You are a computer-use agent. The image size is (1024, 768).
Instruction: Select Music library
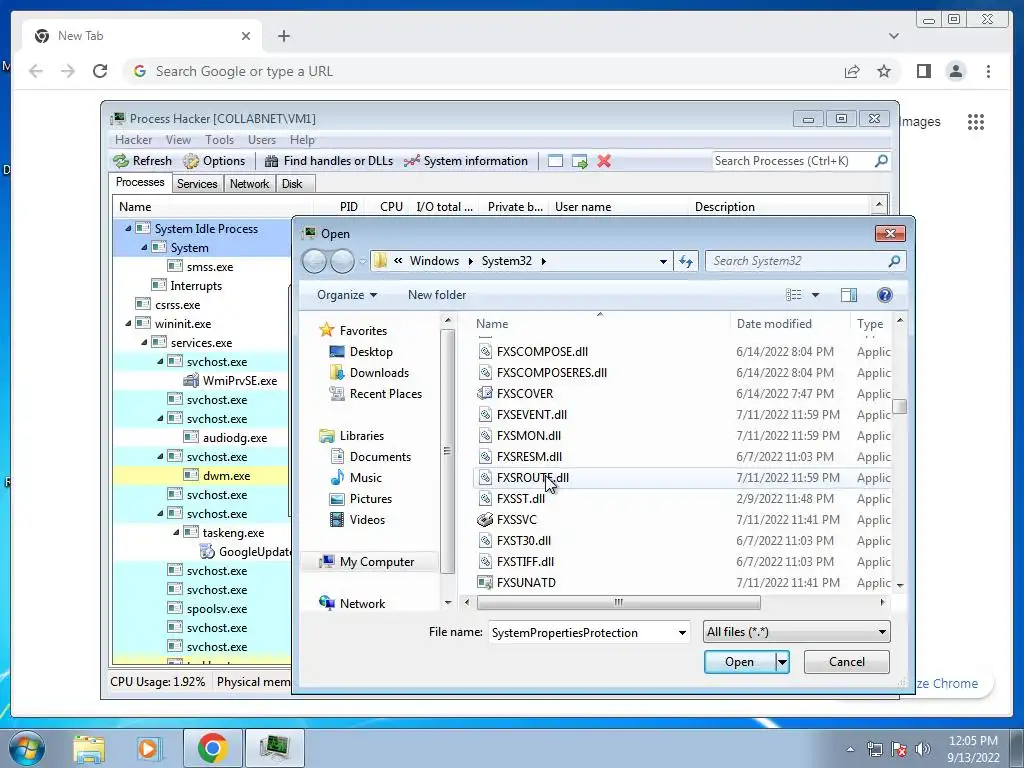click(x=356, y=477)
